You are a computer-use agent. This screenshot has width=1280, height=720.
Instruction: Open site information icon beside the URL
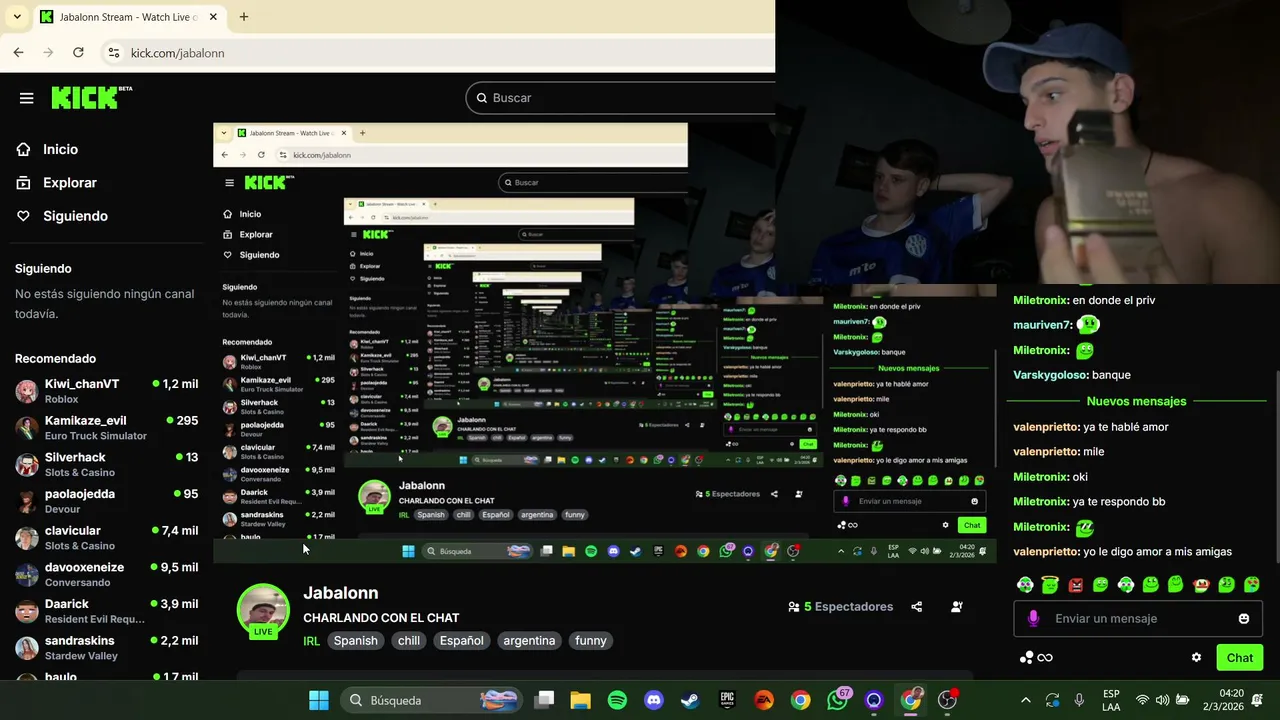(113, 53)
